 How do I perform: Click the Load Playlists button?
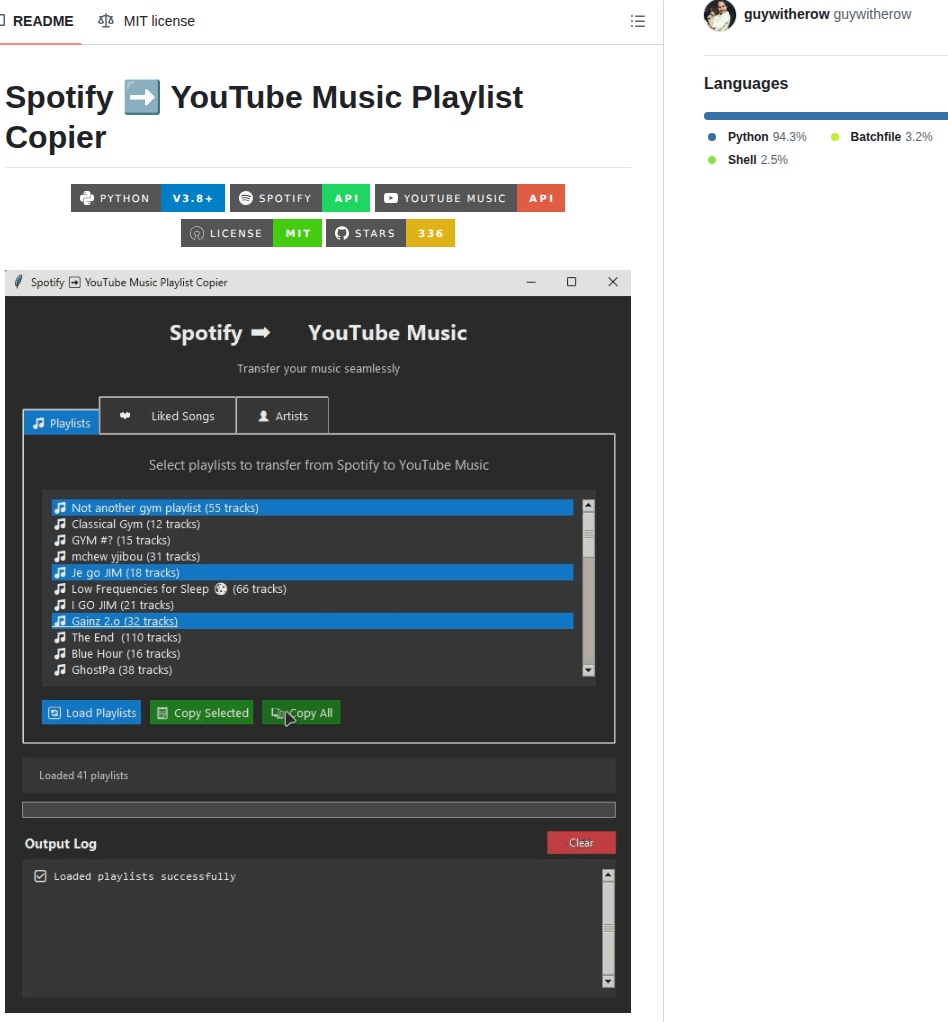pyautogui.click(x=91, y=712)
